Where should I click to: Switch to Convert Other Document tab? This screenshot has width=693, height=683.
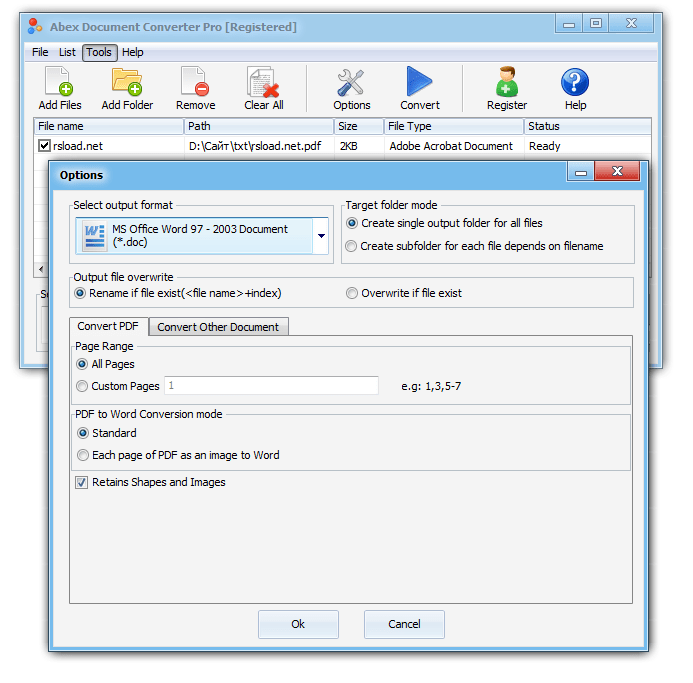(x=218, y=327)
